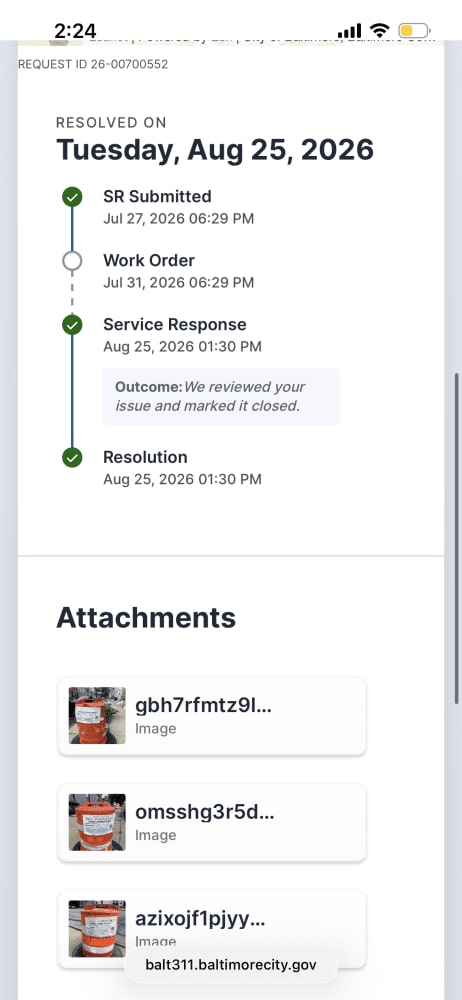Open the omsshg3r5d image thumbnail

(x=97, y=821)
